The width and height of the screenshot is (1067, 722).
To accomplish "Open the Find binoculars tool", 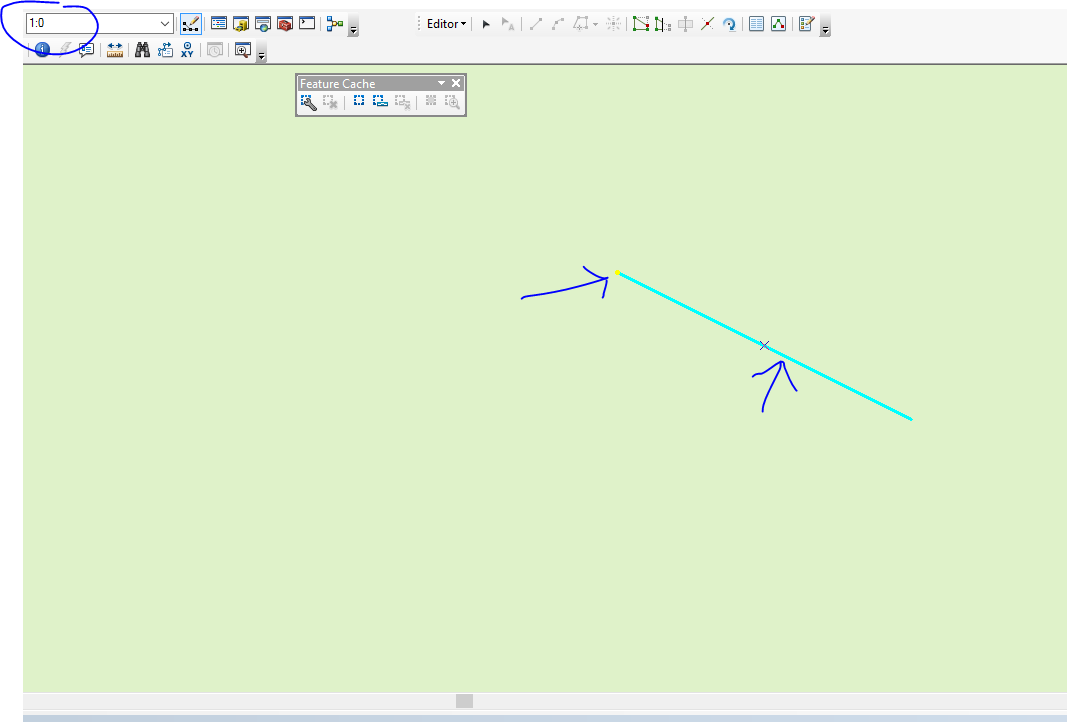I will click(142, 50).
